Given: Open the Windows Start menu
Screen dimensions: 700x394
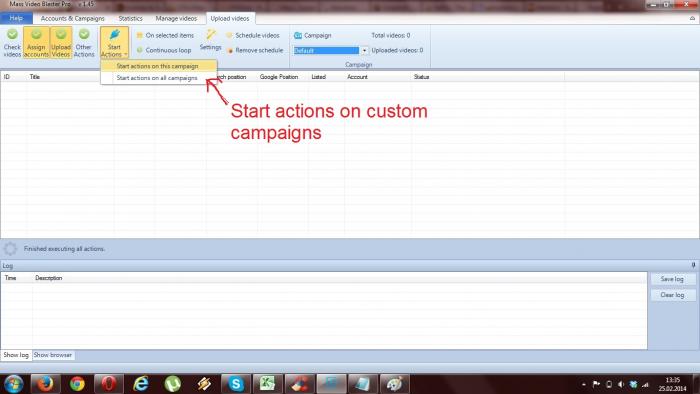Looking at the screenshot, I should (13, 384).
